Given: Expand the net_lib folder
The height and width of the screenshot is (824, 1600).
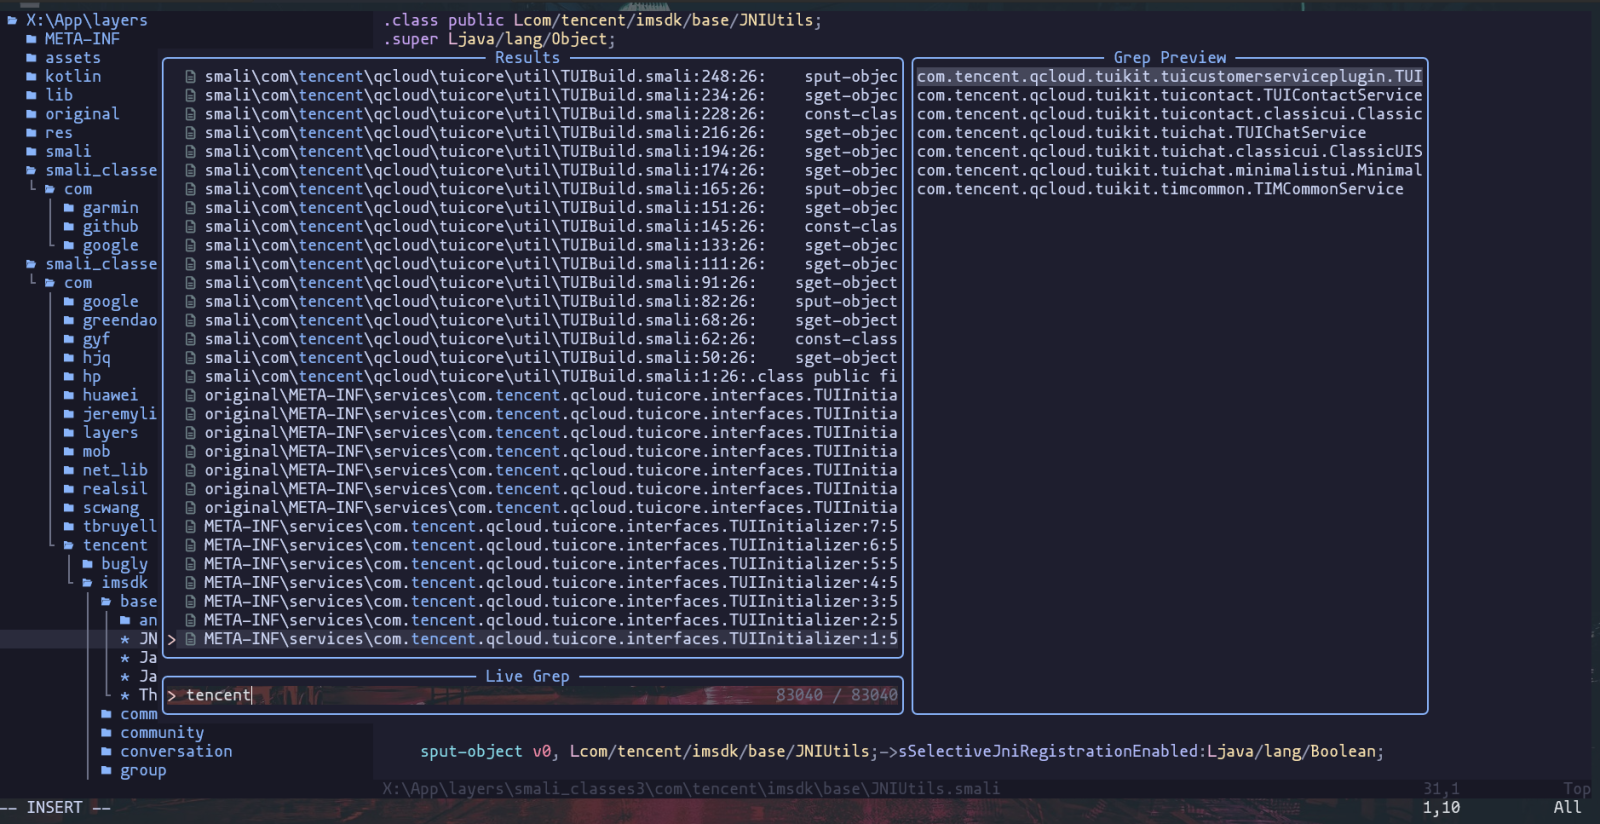Looking at the screenshot, I should (x=105, y=470).
